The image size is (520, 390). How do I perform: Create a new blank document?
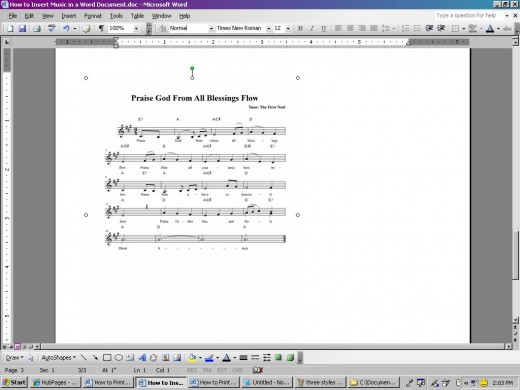(x=10, y=28)
